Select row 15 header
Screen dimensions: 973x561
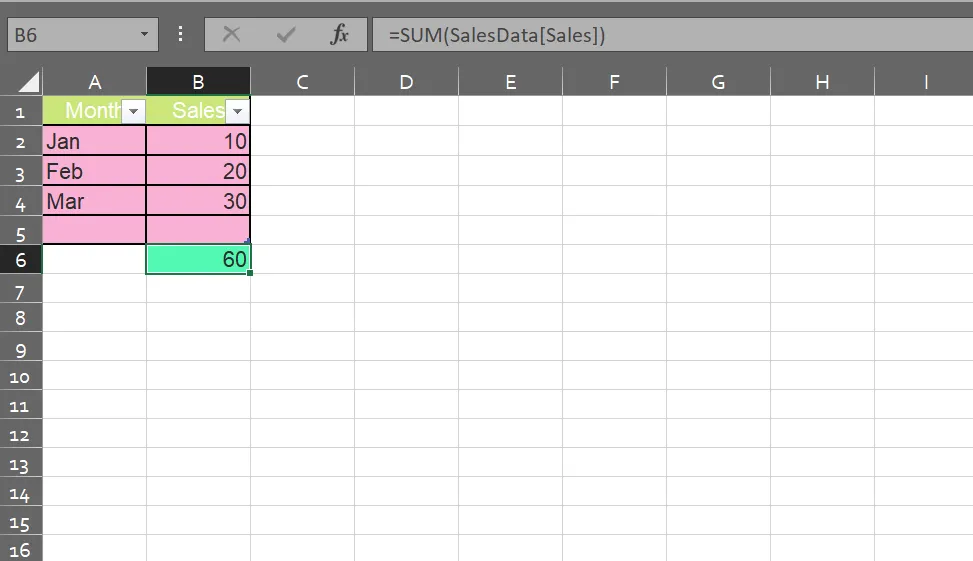pyautogui.click(x=20, y=521)
